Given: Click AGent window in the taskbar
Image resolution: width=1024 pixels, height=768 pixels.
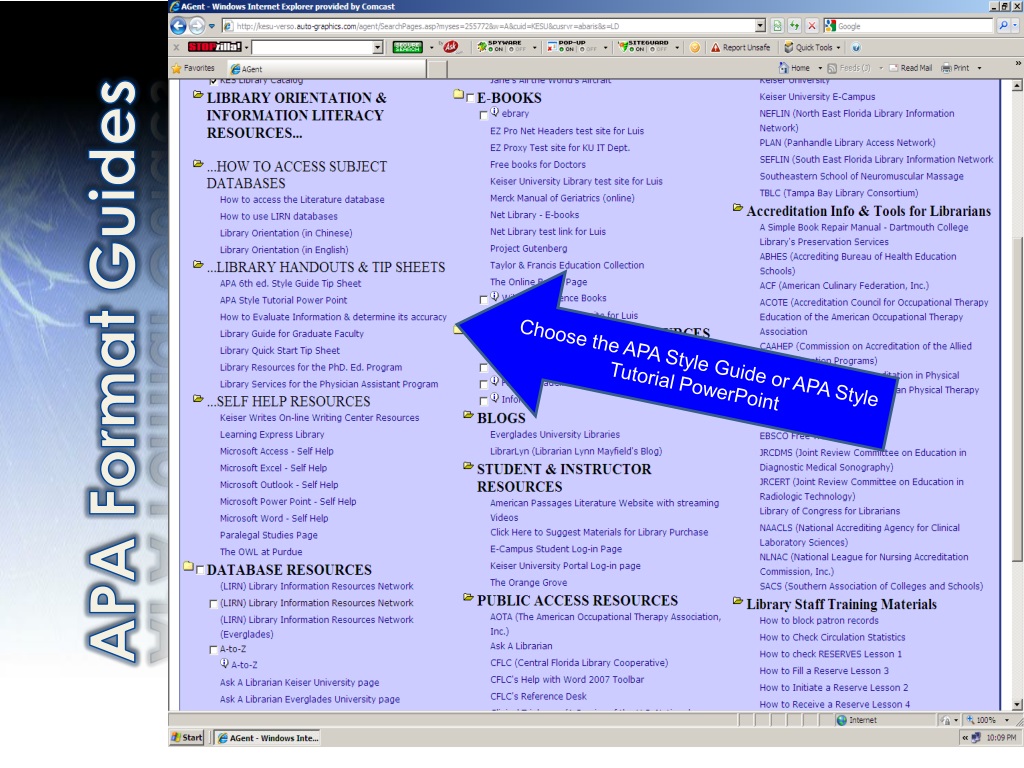Looking at the screenshot, I should tap(267, 738).
